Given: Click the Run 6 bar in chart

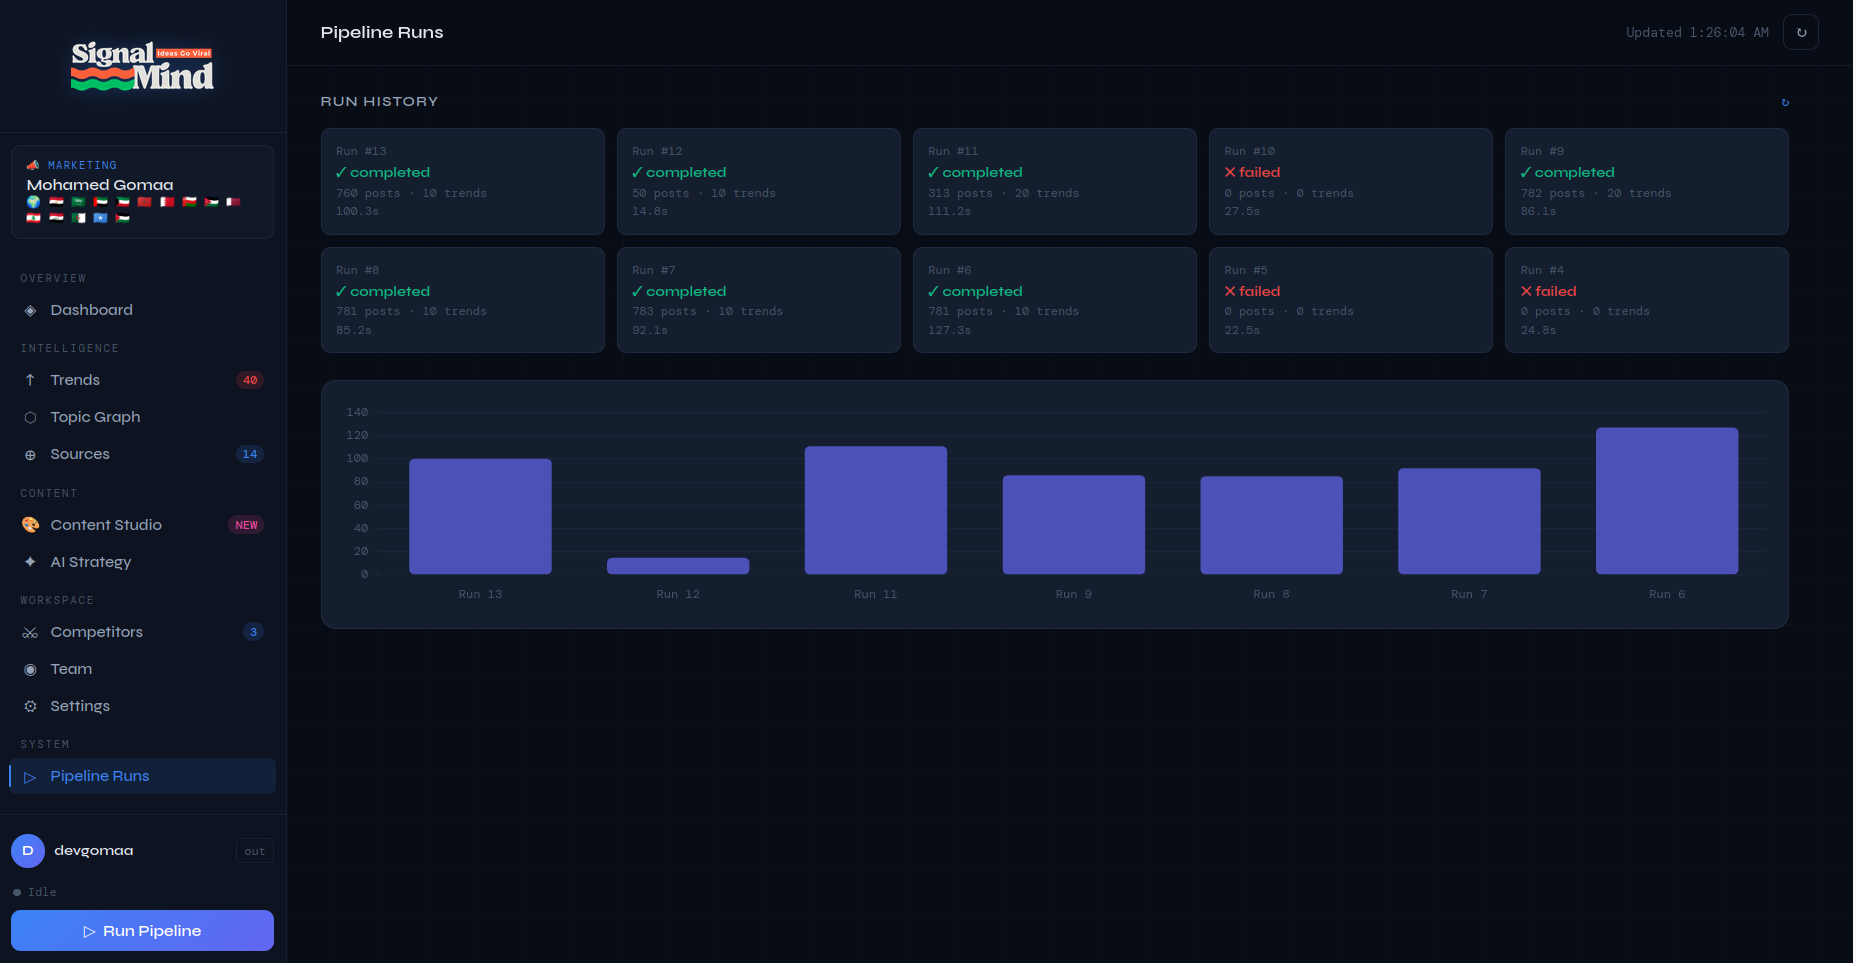Looking at the screenshot, I should (1669, 502).
